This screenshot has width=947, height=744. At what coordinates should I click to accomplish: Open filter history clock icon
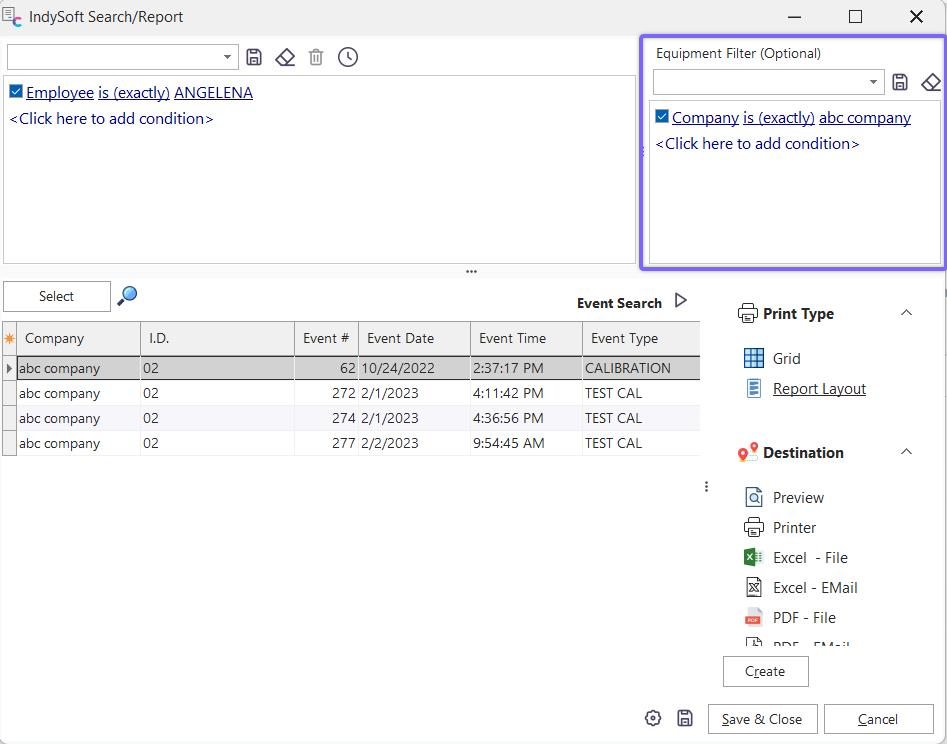347,57
